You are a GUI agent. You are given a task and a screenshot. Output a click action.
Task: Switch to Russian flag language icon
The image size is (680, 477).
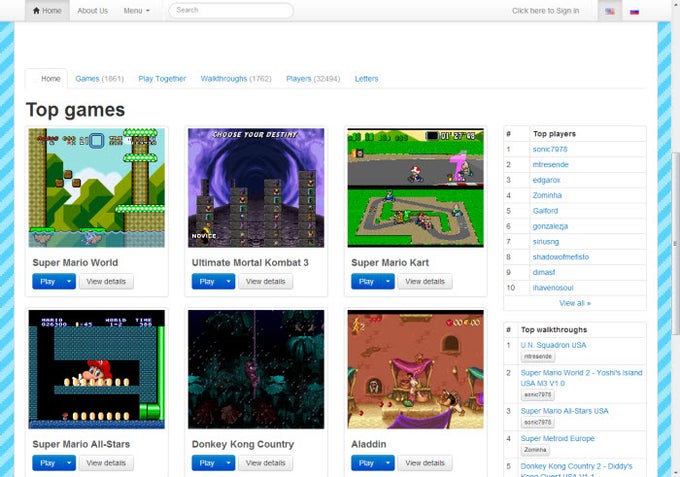(x=634, y=11)
